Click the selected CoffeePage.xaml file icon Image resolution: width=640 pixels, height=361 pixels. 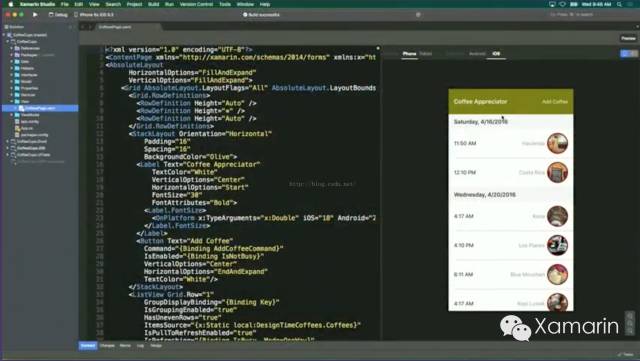22,108
